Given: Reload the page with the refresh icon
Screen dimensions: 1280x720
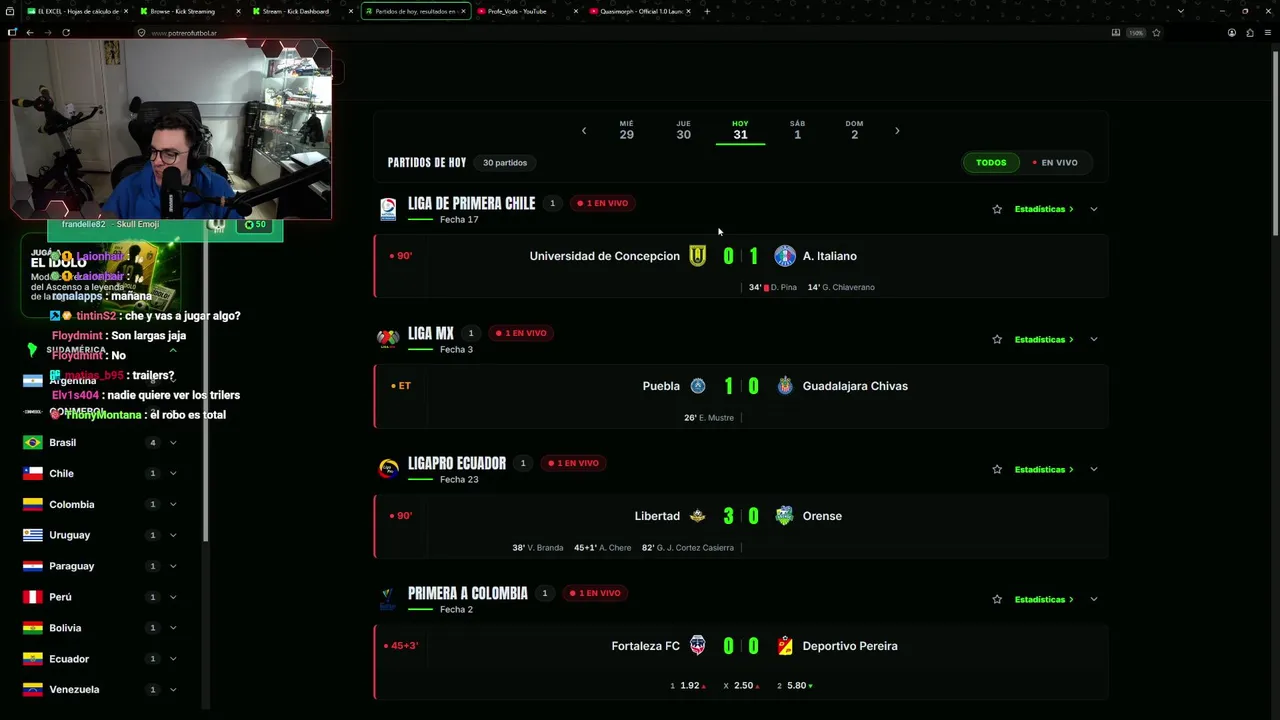Looking at the screenshot, I should pyautogui.click(x=66, y=32).
